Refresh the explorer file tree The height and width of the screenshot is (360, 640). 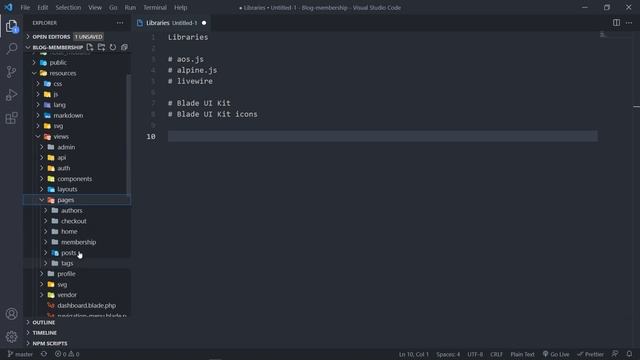coord(113,47)
